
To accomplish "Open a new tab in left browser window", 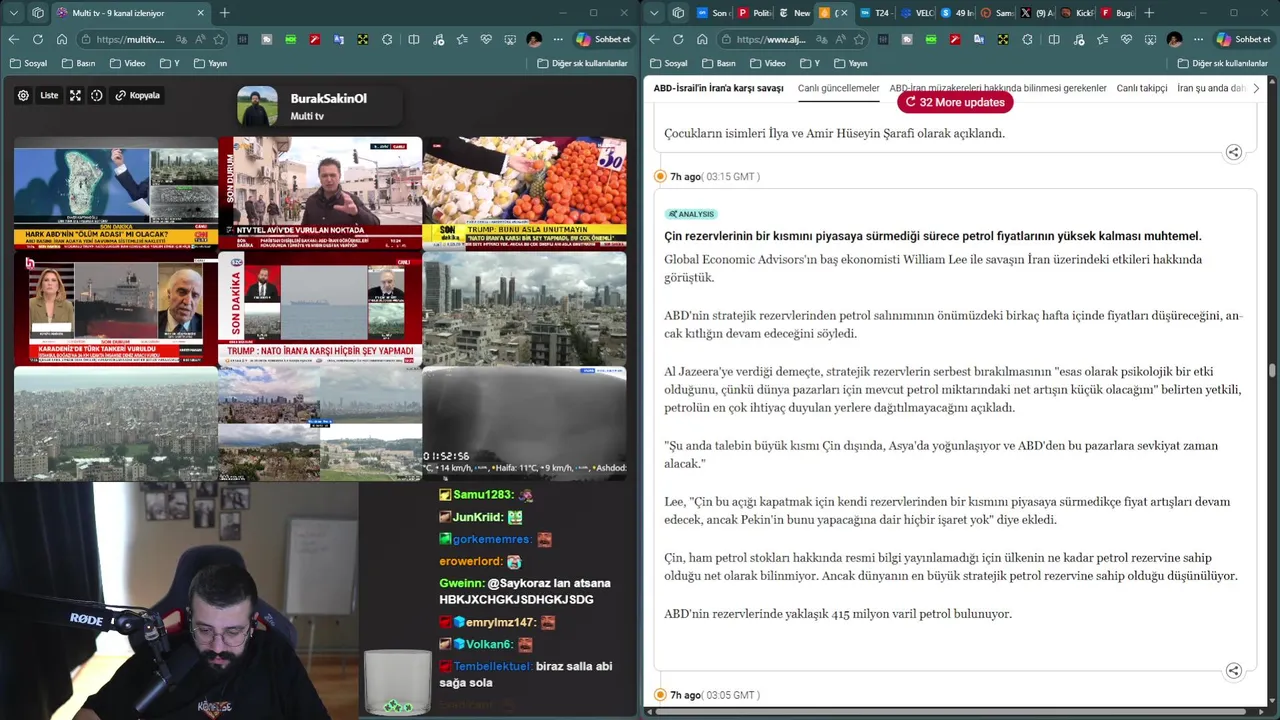I will click(224, 13).
